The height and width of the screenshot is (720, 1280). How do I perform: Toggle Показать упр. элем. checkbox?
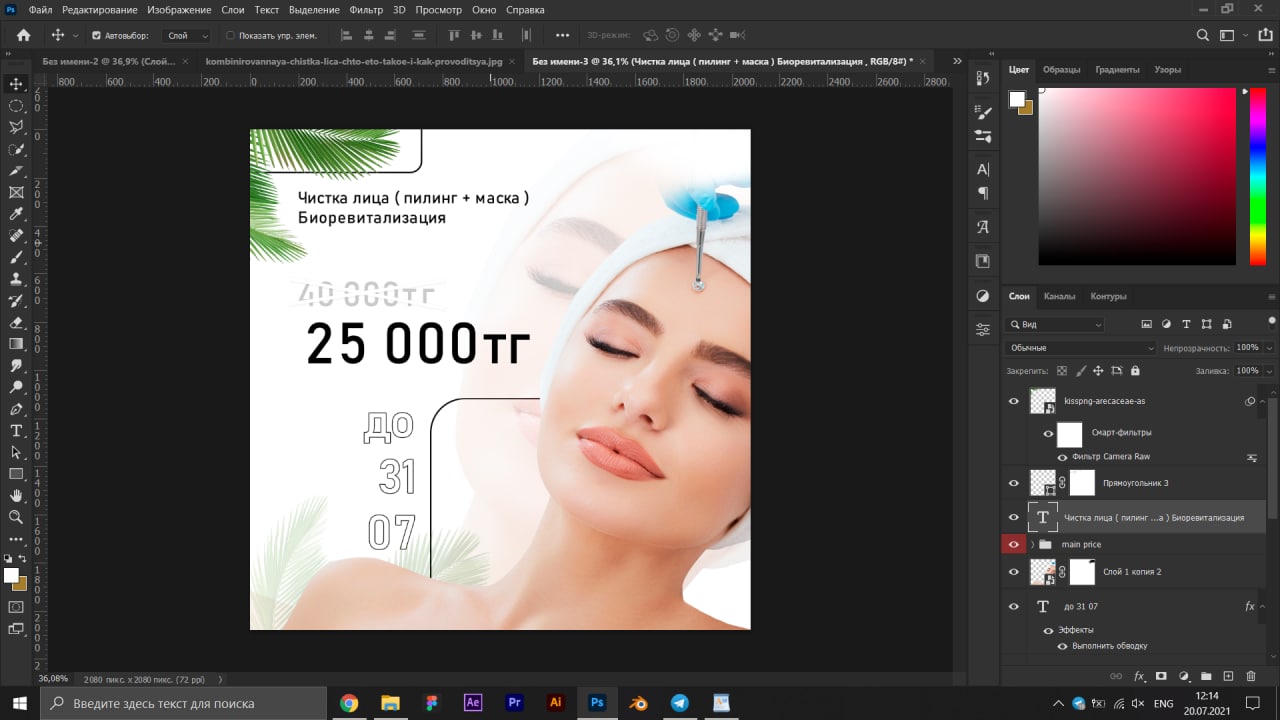[230, 35]
